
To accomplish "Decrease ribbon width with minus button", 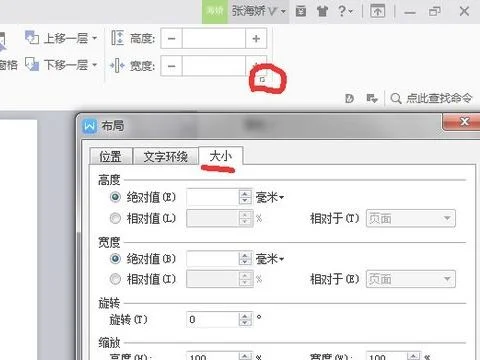I will click(x=172, y=66).
